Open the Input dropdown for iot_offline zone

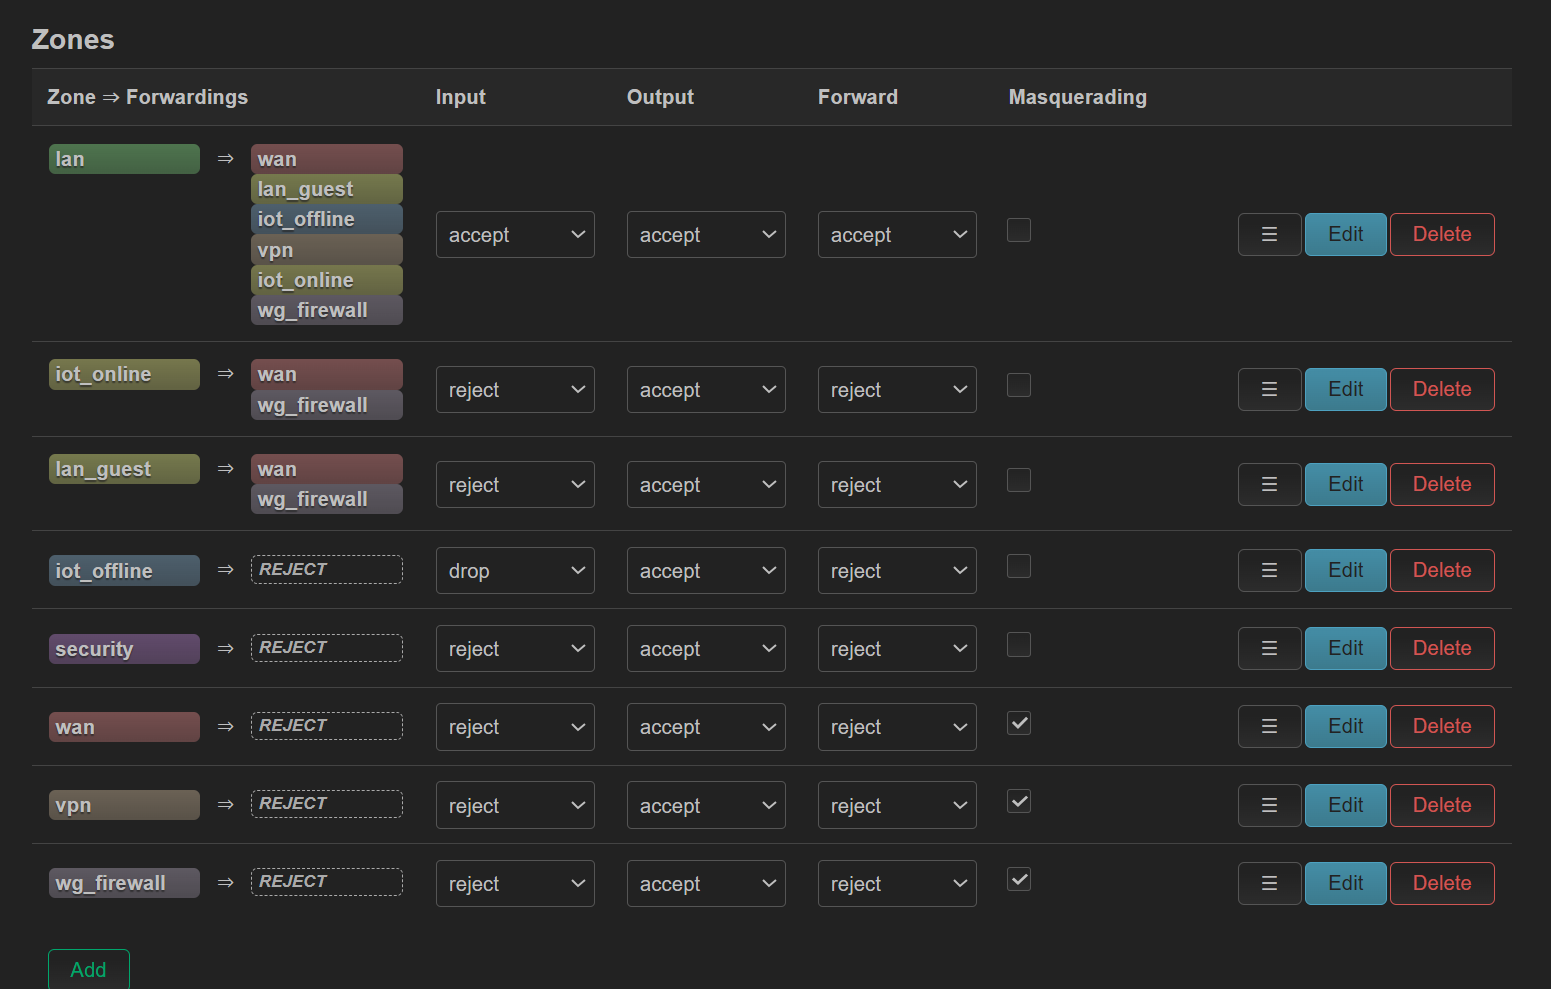pyautogui.click(x=515, y=571)
